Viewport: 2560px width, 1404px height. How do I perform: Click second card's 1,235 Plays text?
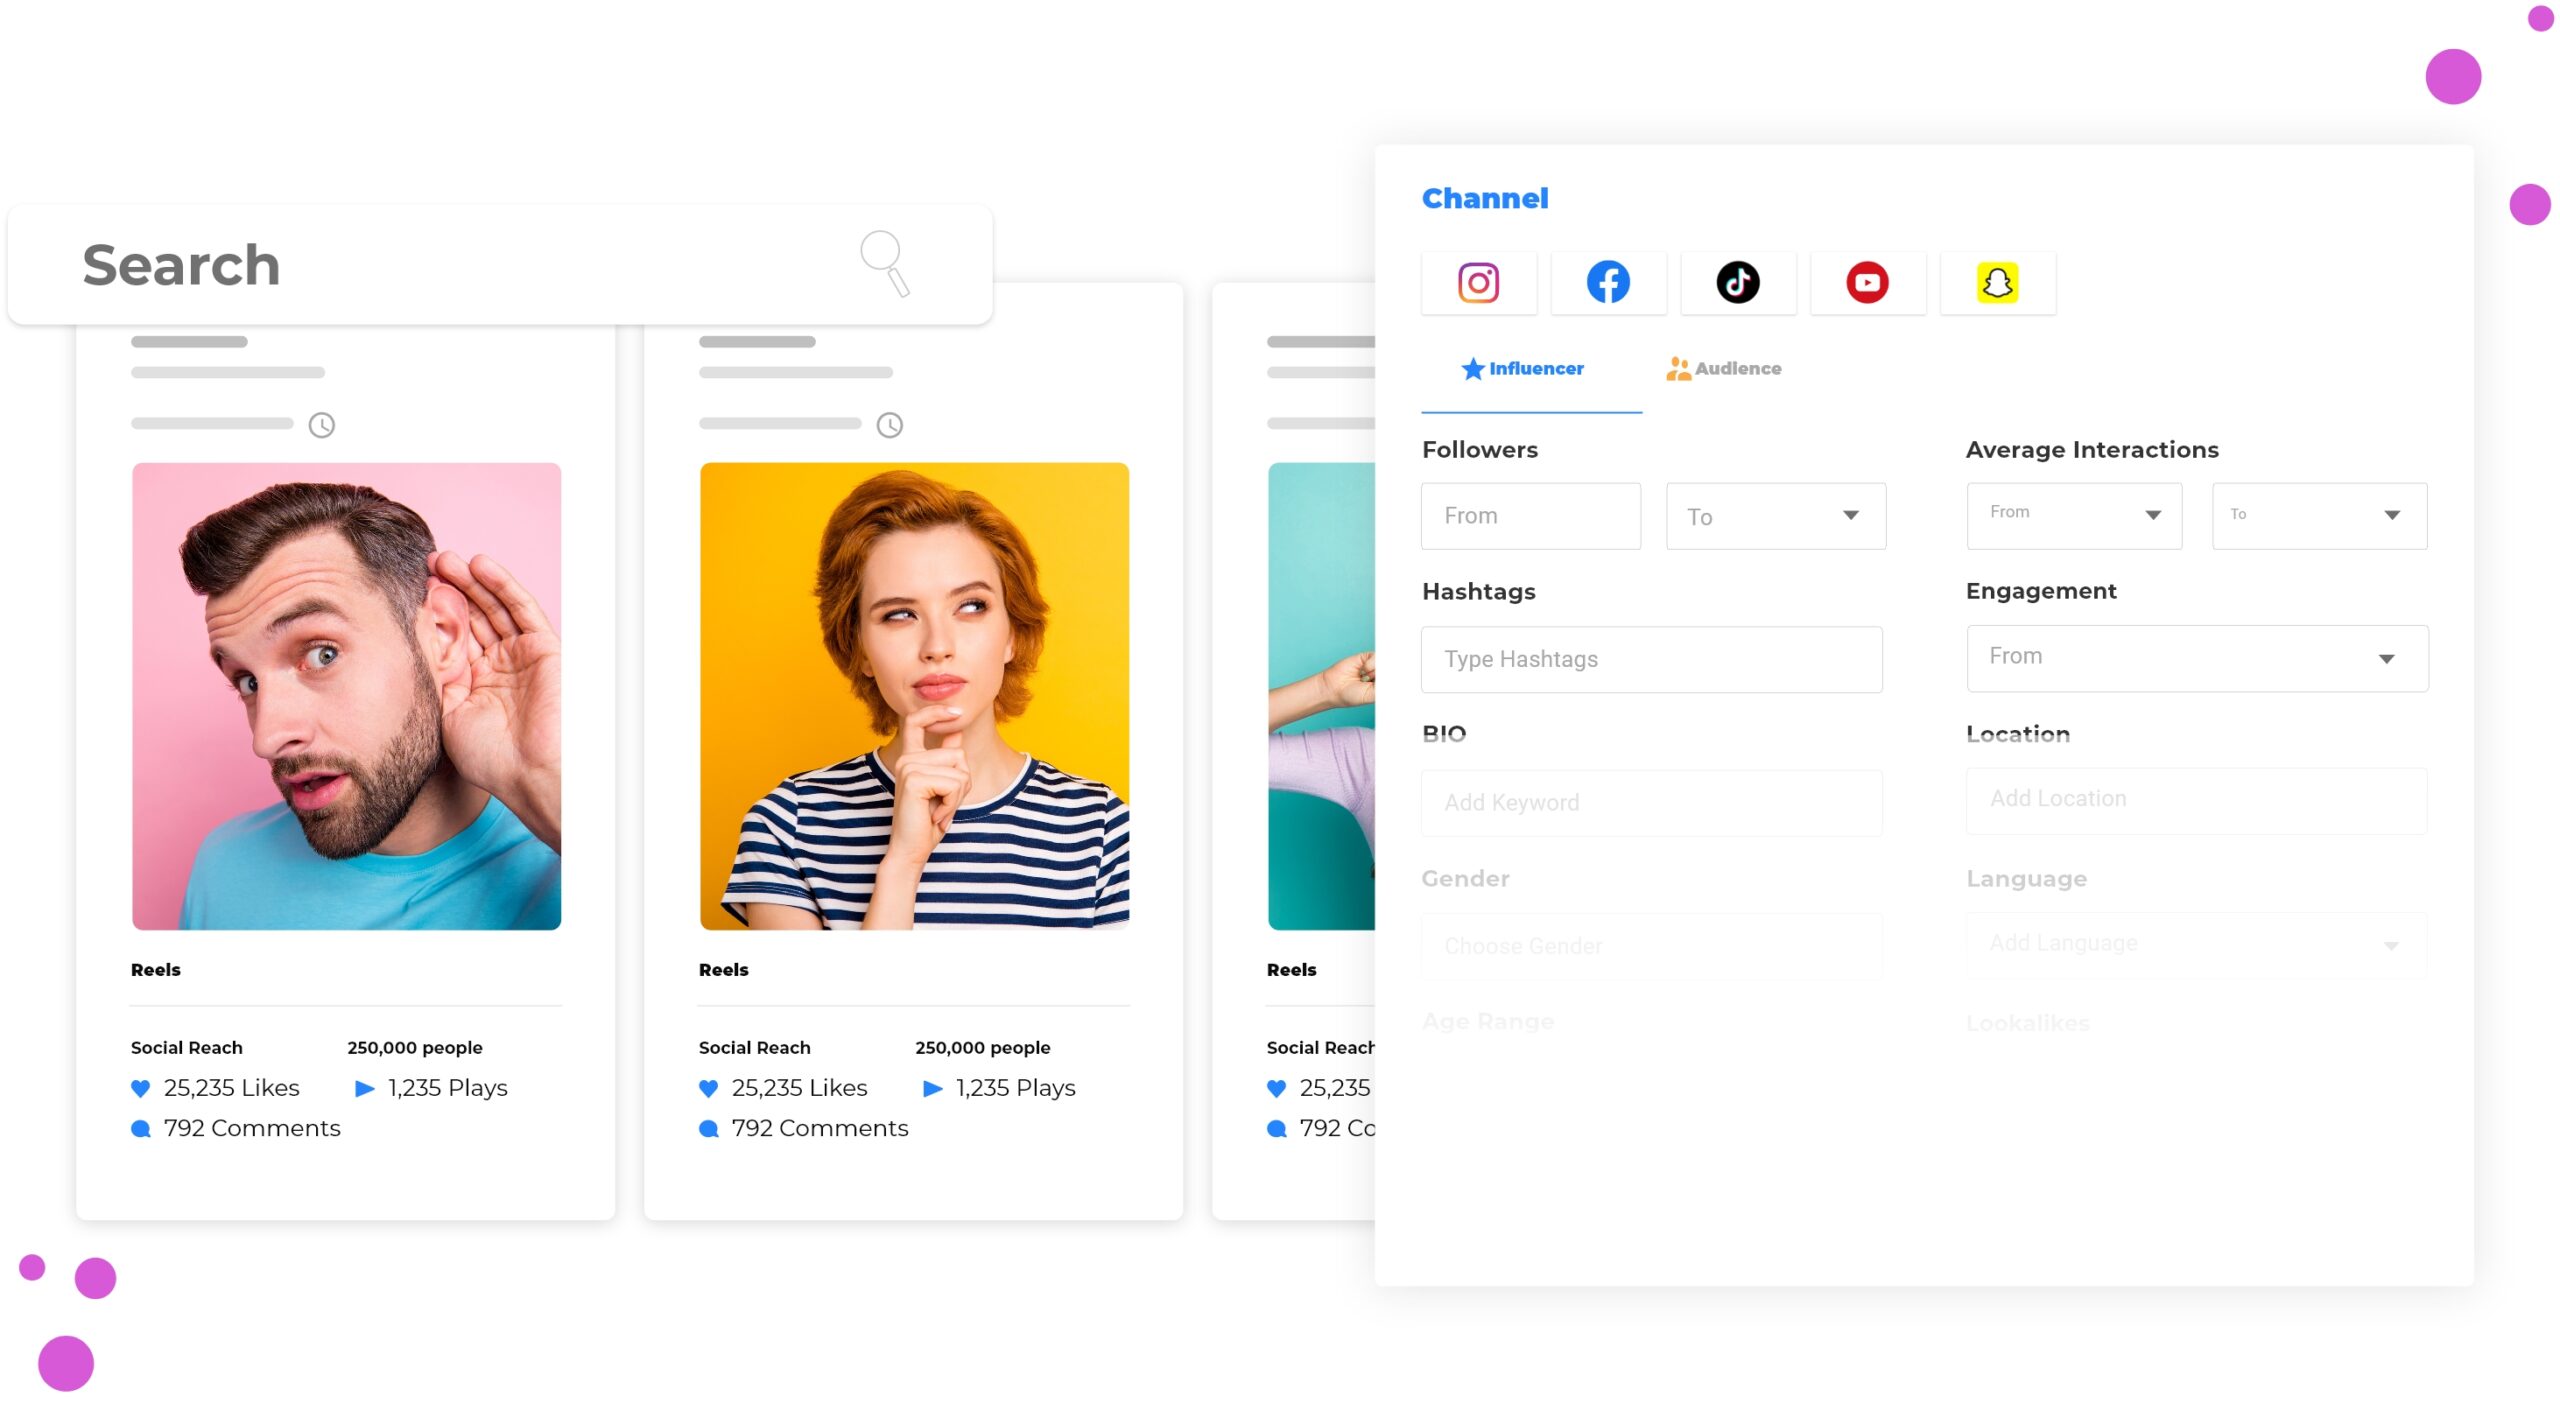[x=1016, y=1088]
